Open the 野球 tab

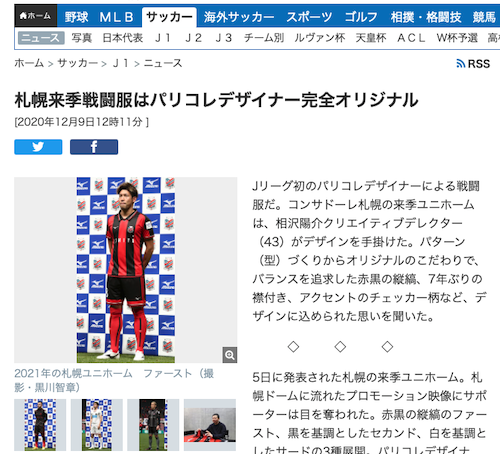click(77, 17)
